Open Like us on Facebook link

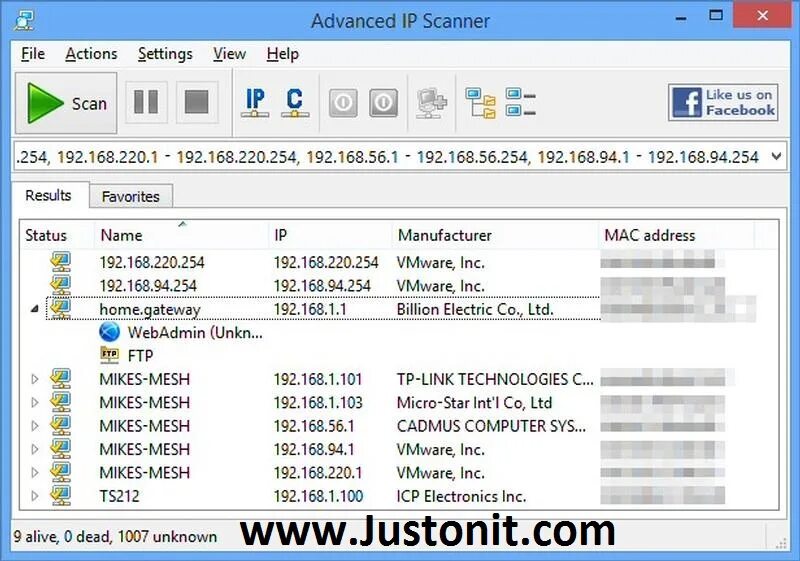(x=723, y=103)
